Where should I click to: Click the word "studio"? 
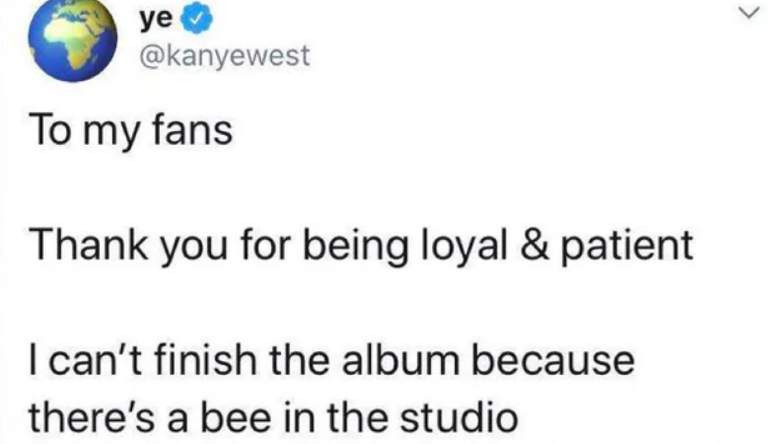point(459,416)
